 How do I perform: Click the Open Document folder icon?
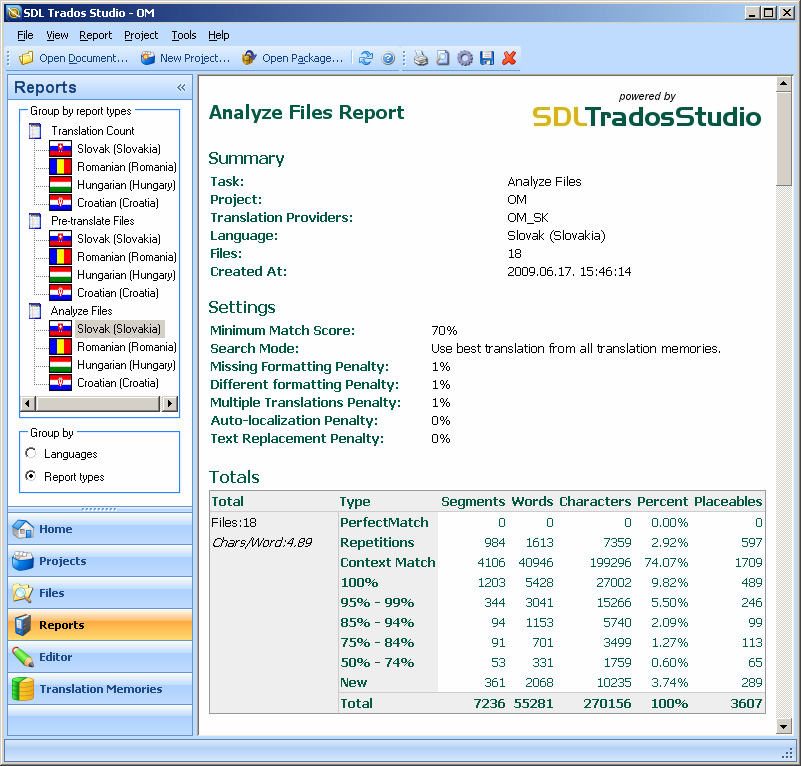click(x=26, y=58)
